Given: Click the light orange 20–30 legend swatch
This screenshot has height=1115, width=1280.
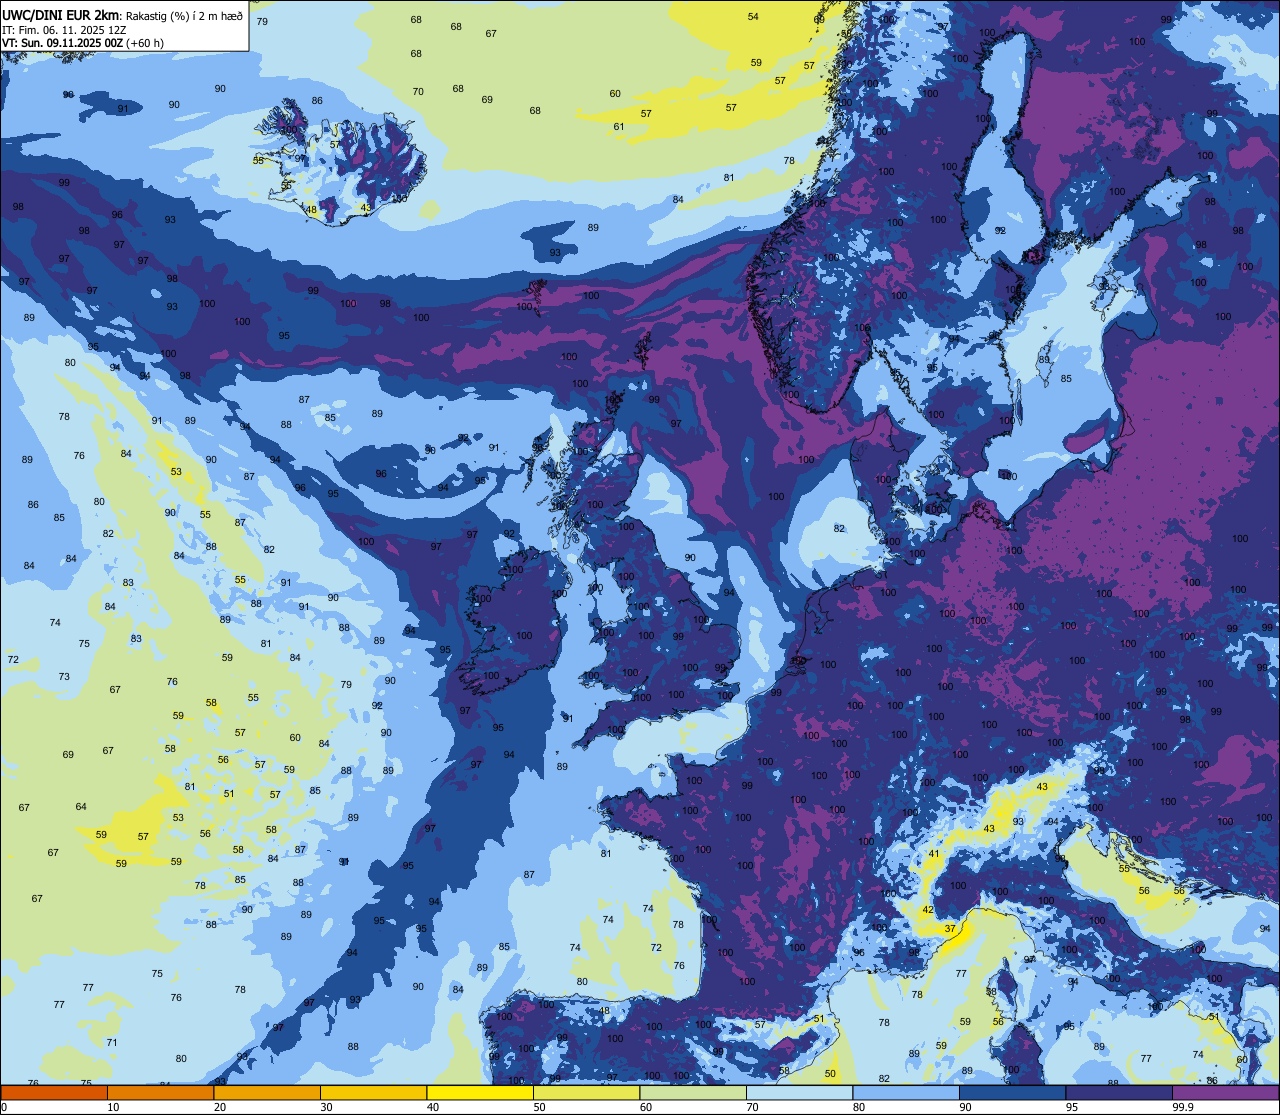Looking at the screenshot, I should pos(267,1092).
